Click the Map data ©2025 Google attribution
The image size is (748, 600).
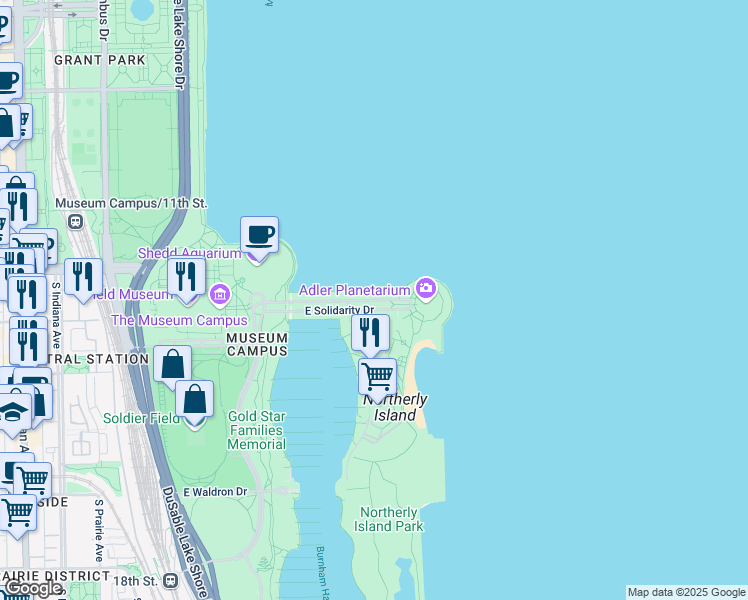tap(686, 592)
